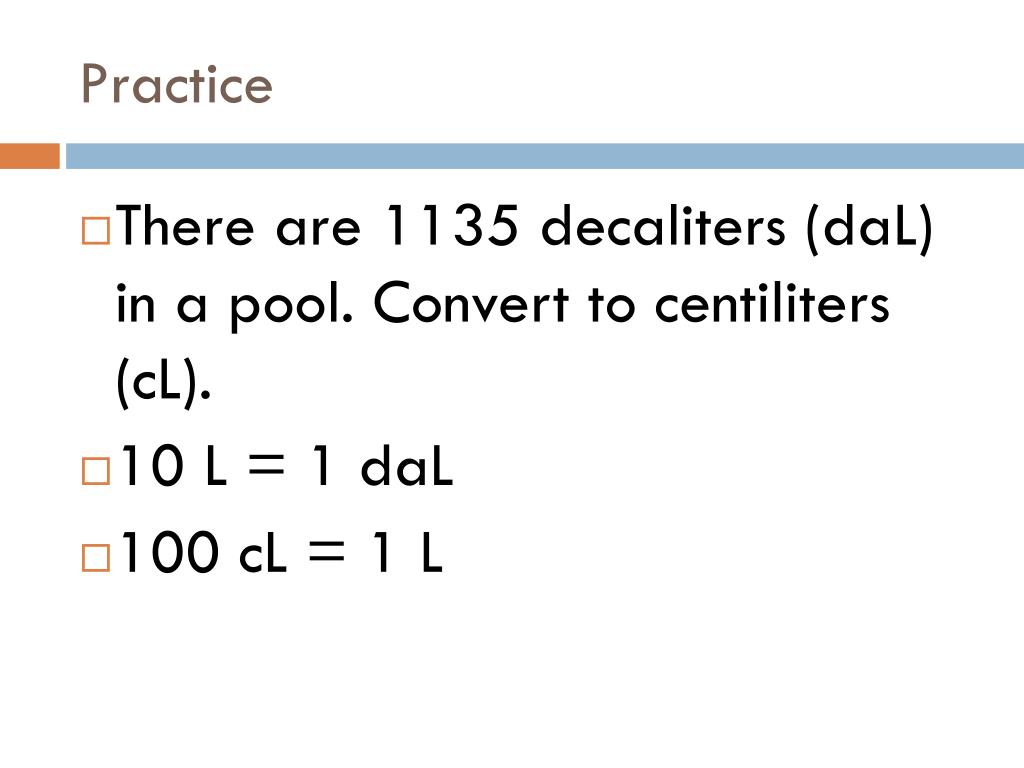Screen dimensions: 1024x768
Task: Click the word 'centiliters'
Action: (x=772, y=303)
